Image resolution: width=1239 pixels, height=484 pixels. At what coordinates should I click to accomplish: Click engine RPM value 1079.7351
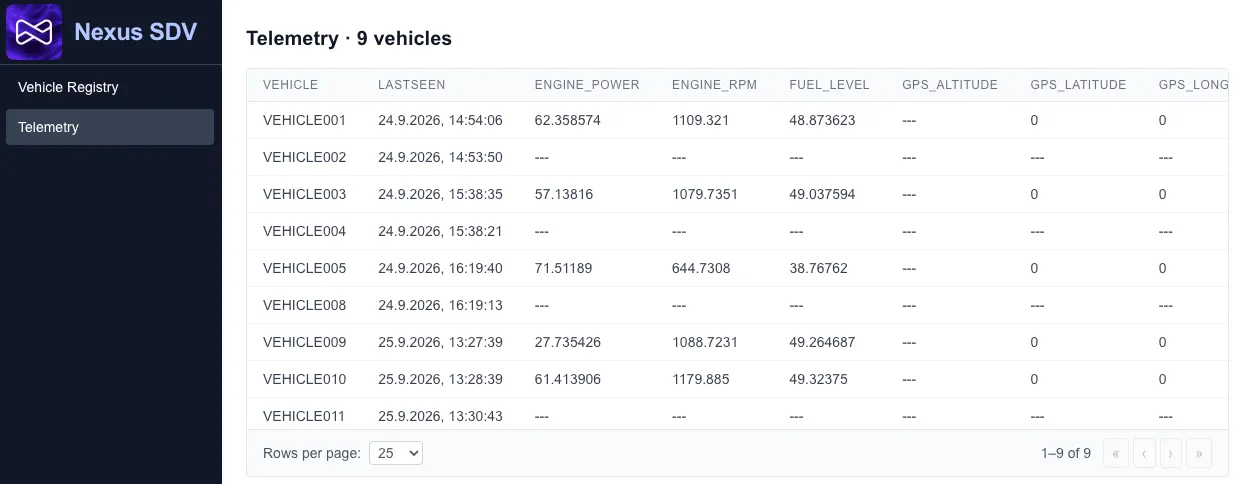coord(705,194)
